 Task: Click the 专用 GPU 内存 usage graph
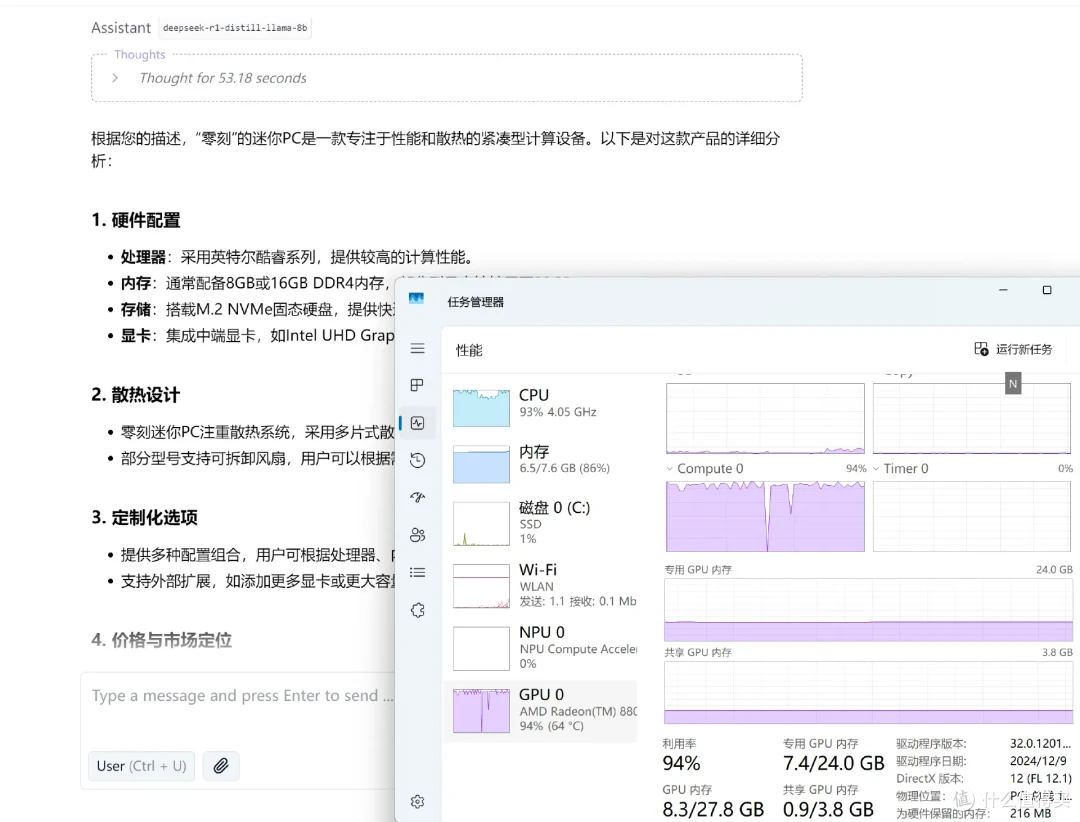(x=869, y=610)
